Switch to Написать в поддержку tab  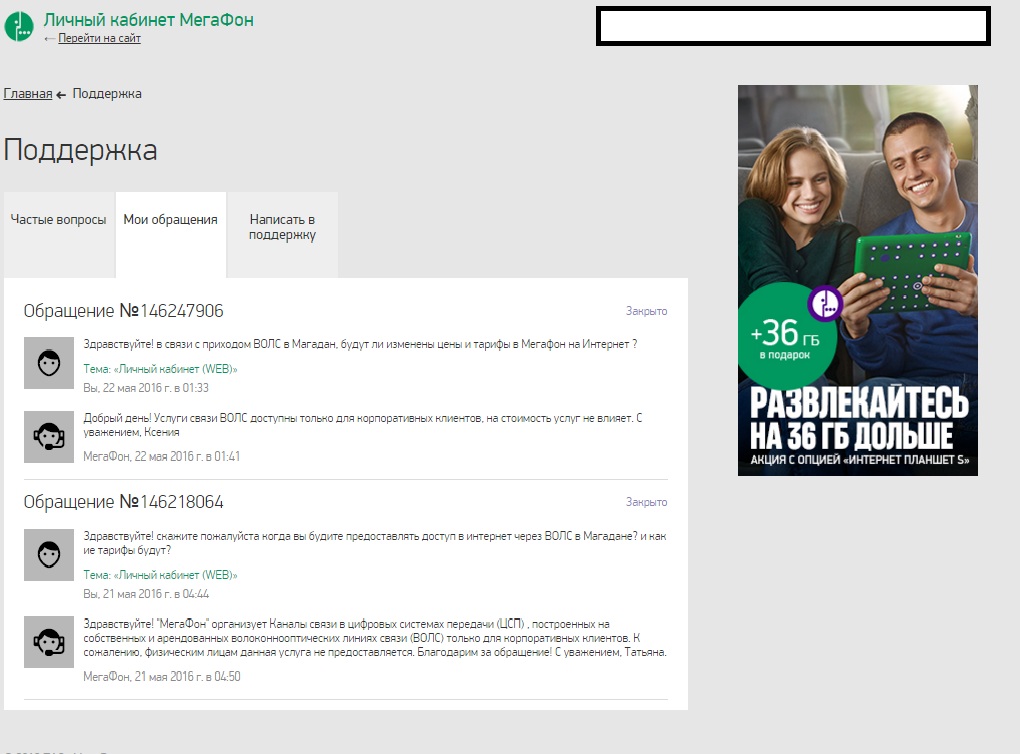point(282,227)
